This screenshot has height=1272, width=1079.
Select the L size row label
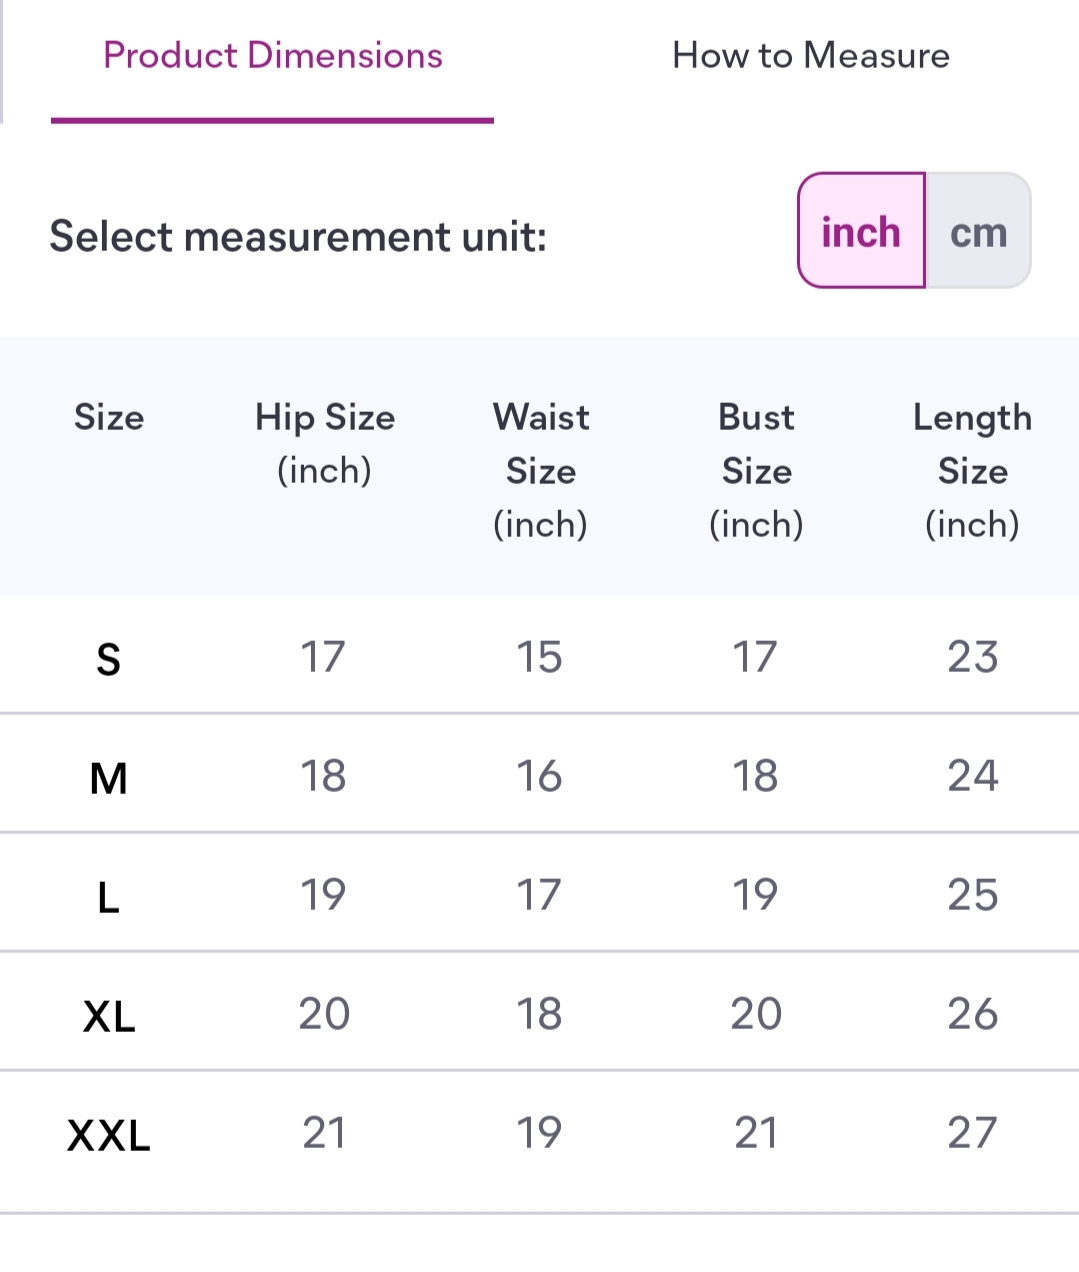click(x=108, y=897)
